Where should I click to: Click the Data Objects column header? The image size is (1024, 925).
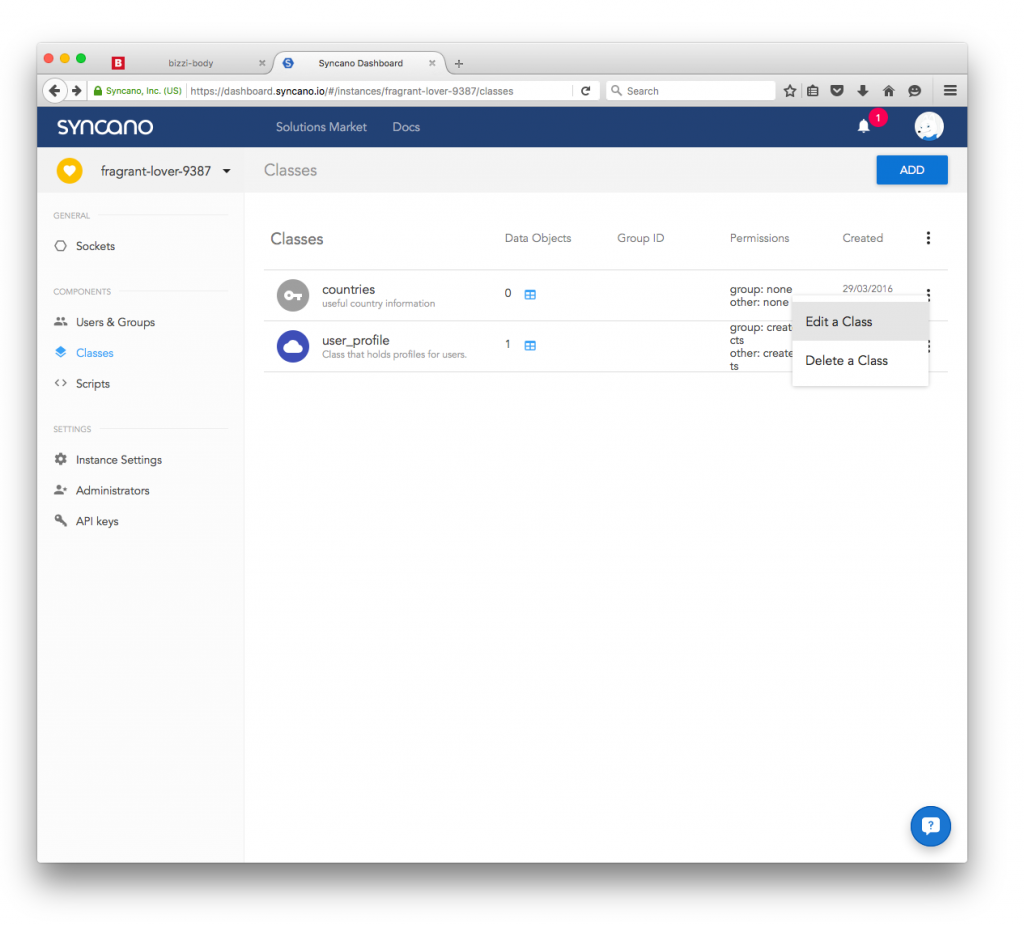(538, 238)
